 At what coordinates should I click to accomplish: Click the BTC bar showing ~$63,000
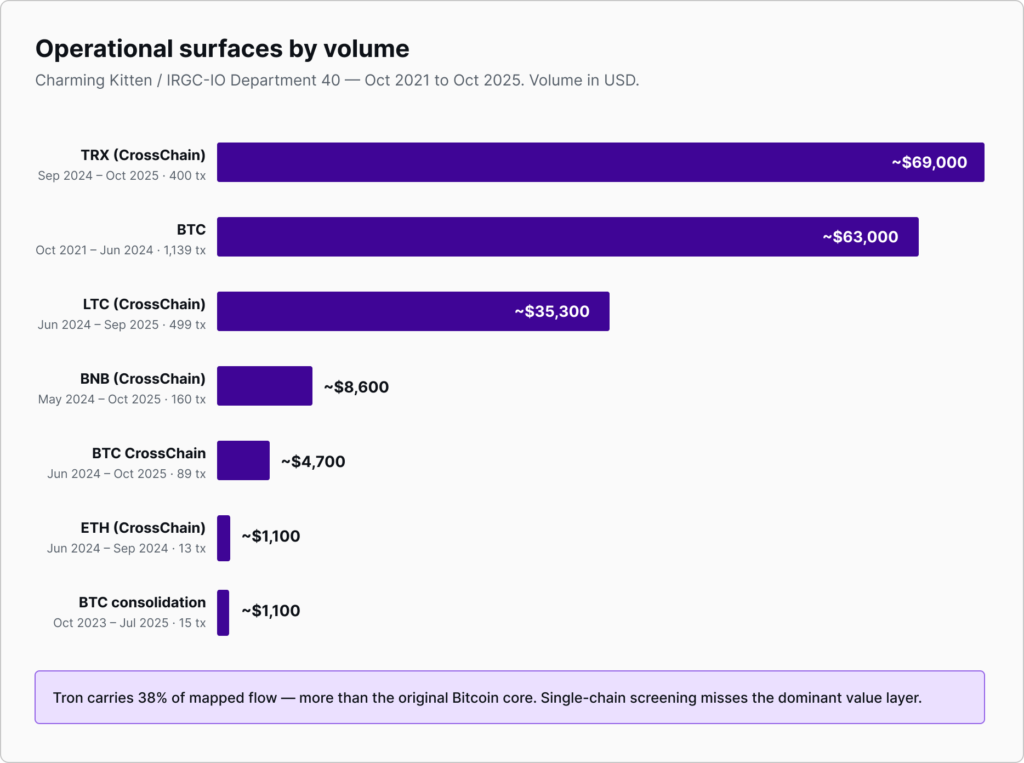[568, 236]
